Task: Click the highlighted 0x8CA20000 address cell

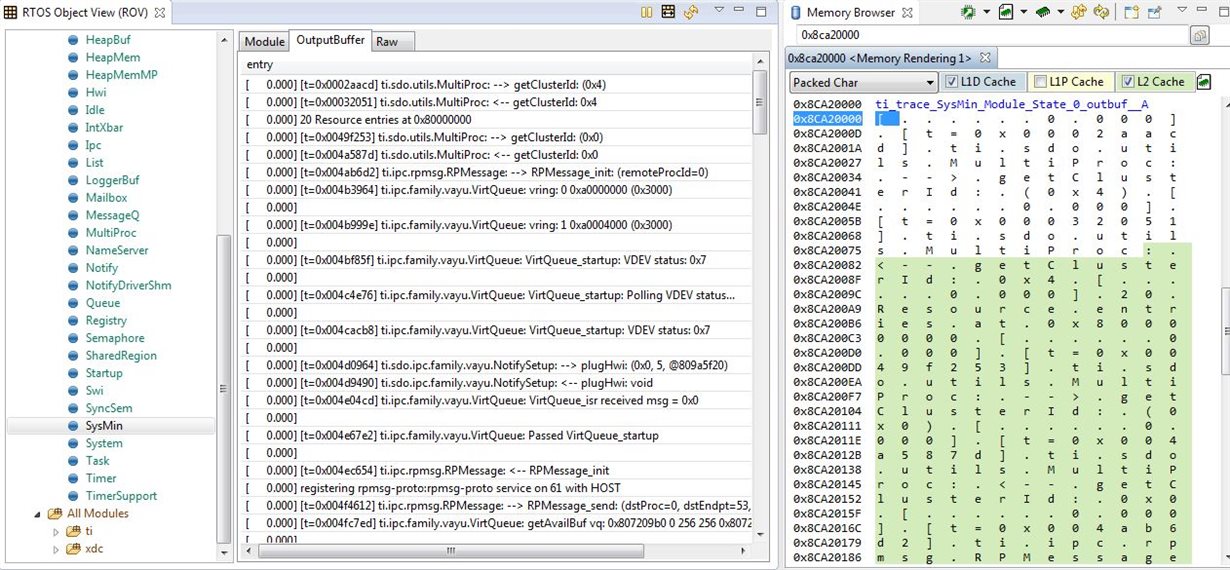Action: 827,119
